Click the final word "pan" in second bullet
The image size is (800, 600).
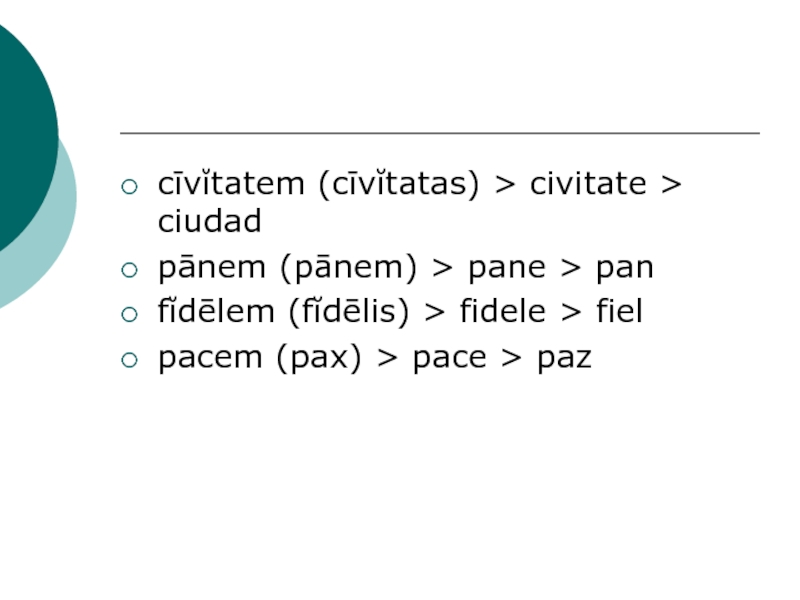[625, 268]
